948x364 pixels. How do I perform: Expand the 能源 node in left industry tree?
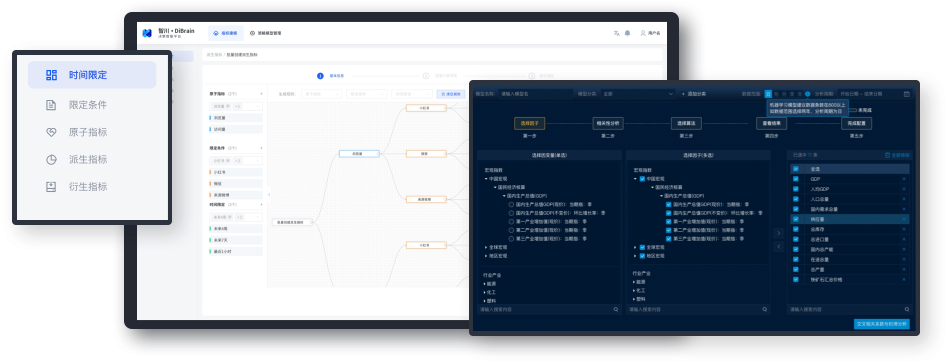[x=484, y=283]
